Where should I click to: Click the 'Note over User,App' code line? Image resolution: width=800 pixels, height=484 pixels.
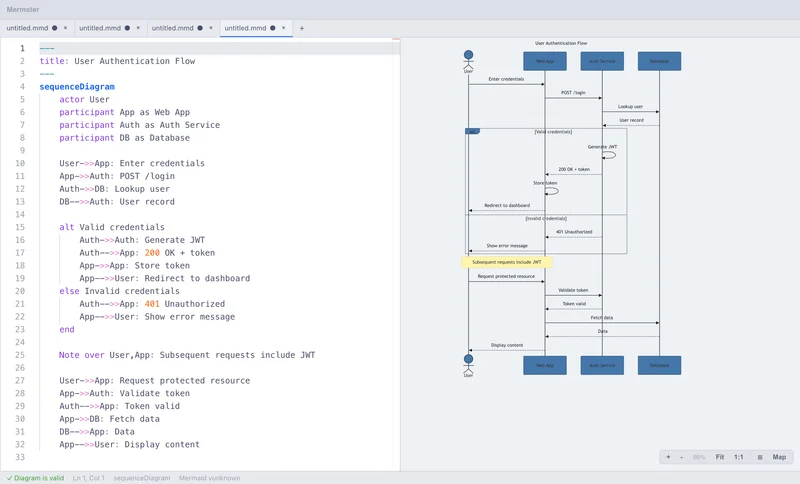(x=187, y=355)
